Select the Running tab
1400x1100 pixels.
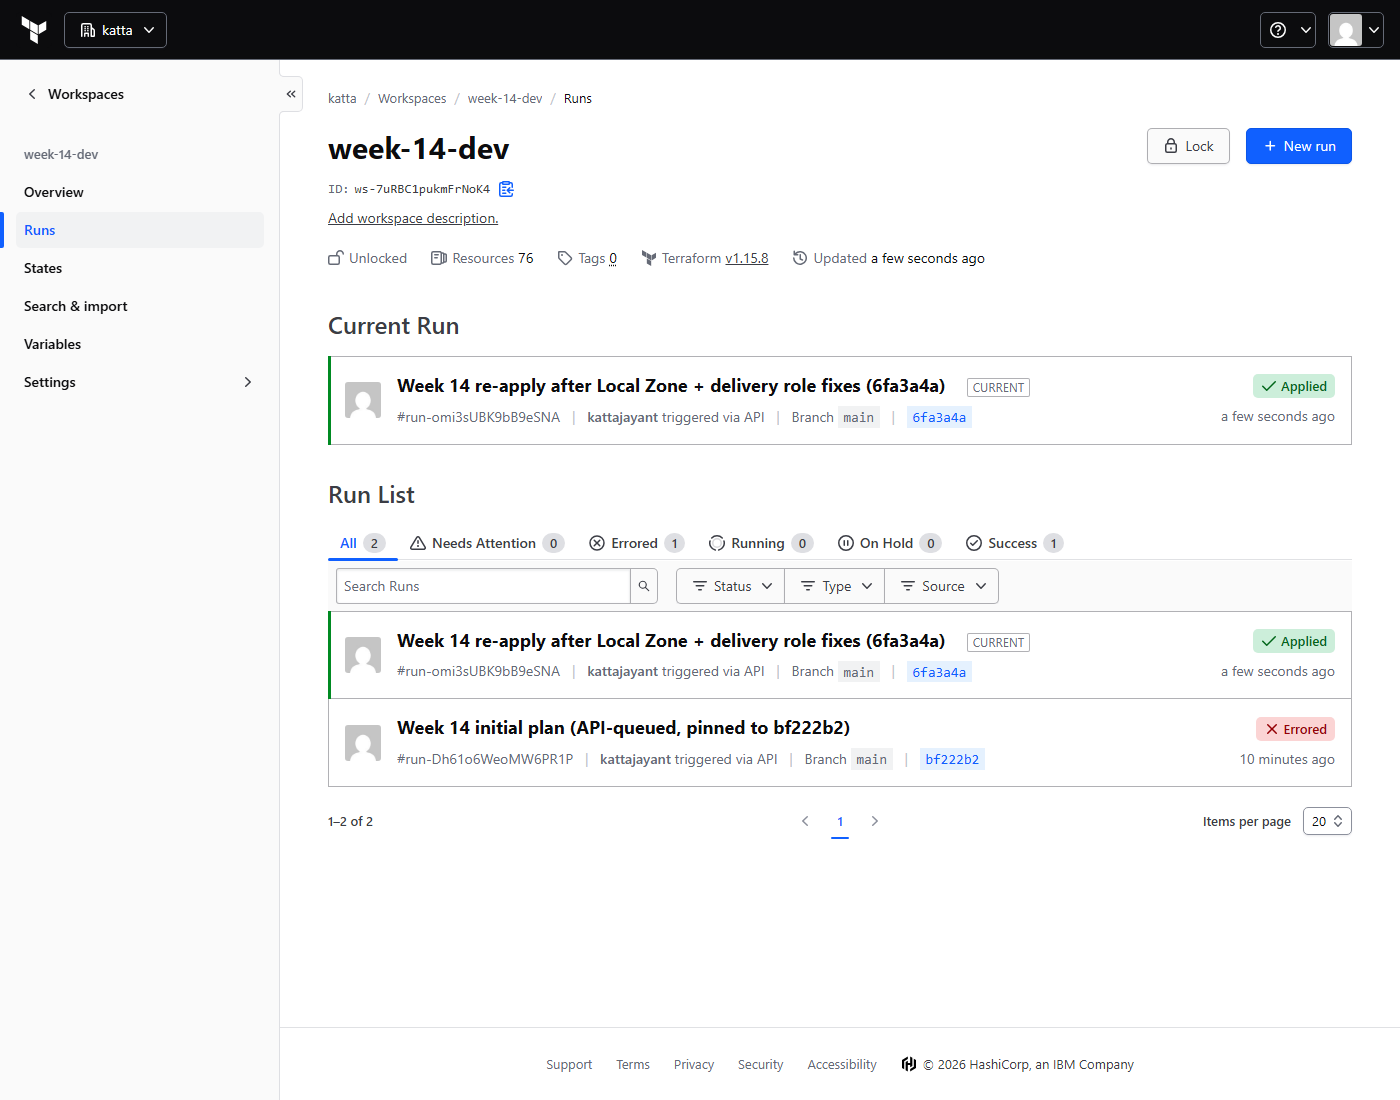pyautogui.click(x=761, y=543)
